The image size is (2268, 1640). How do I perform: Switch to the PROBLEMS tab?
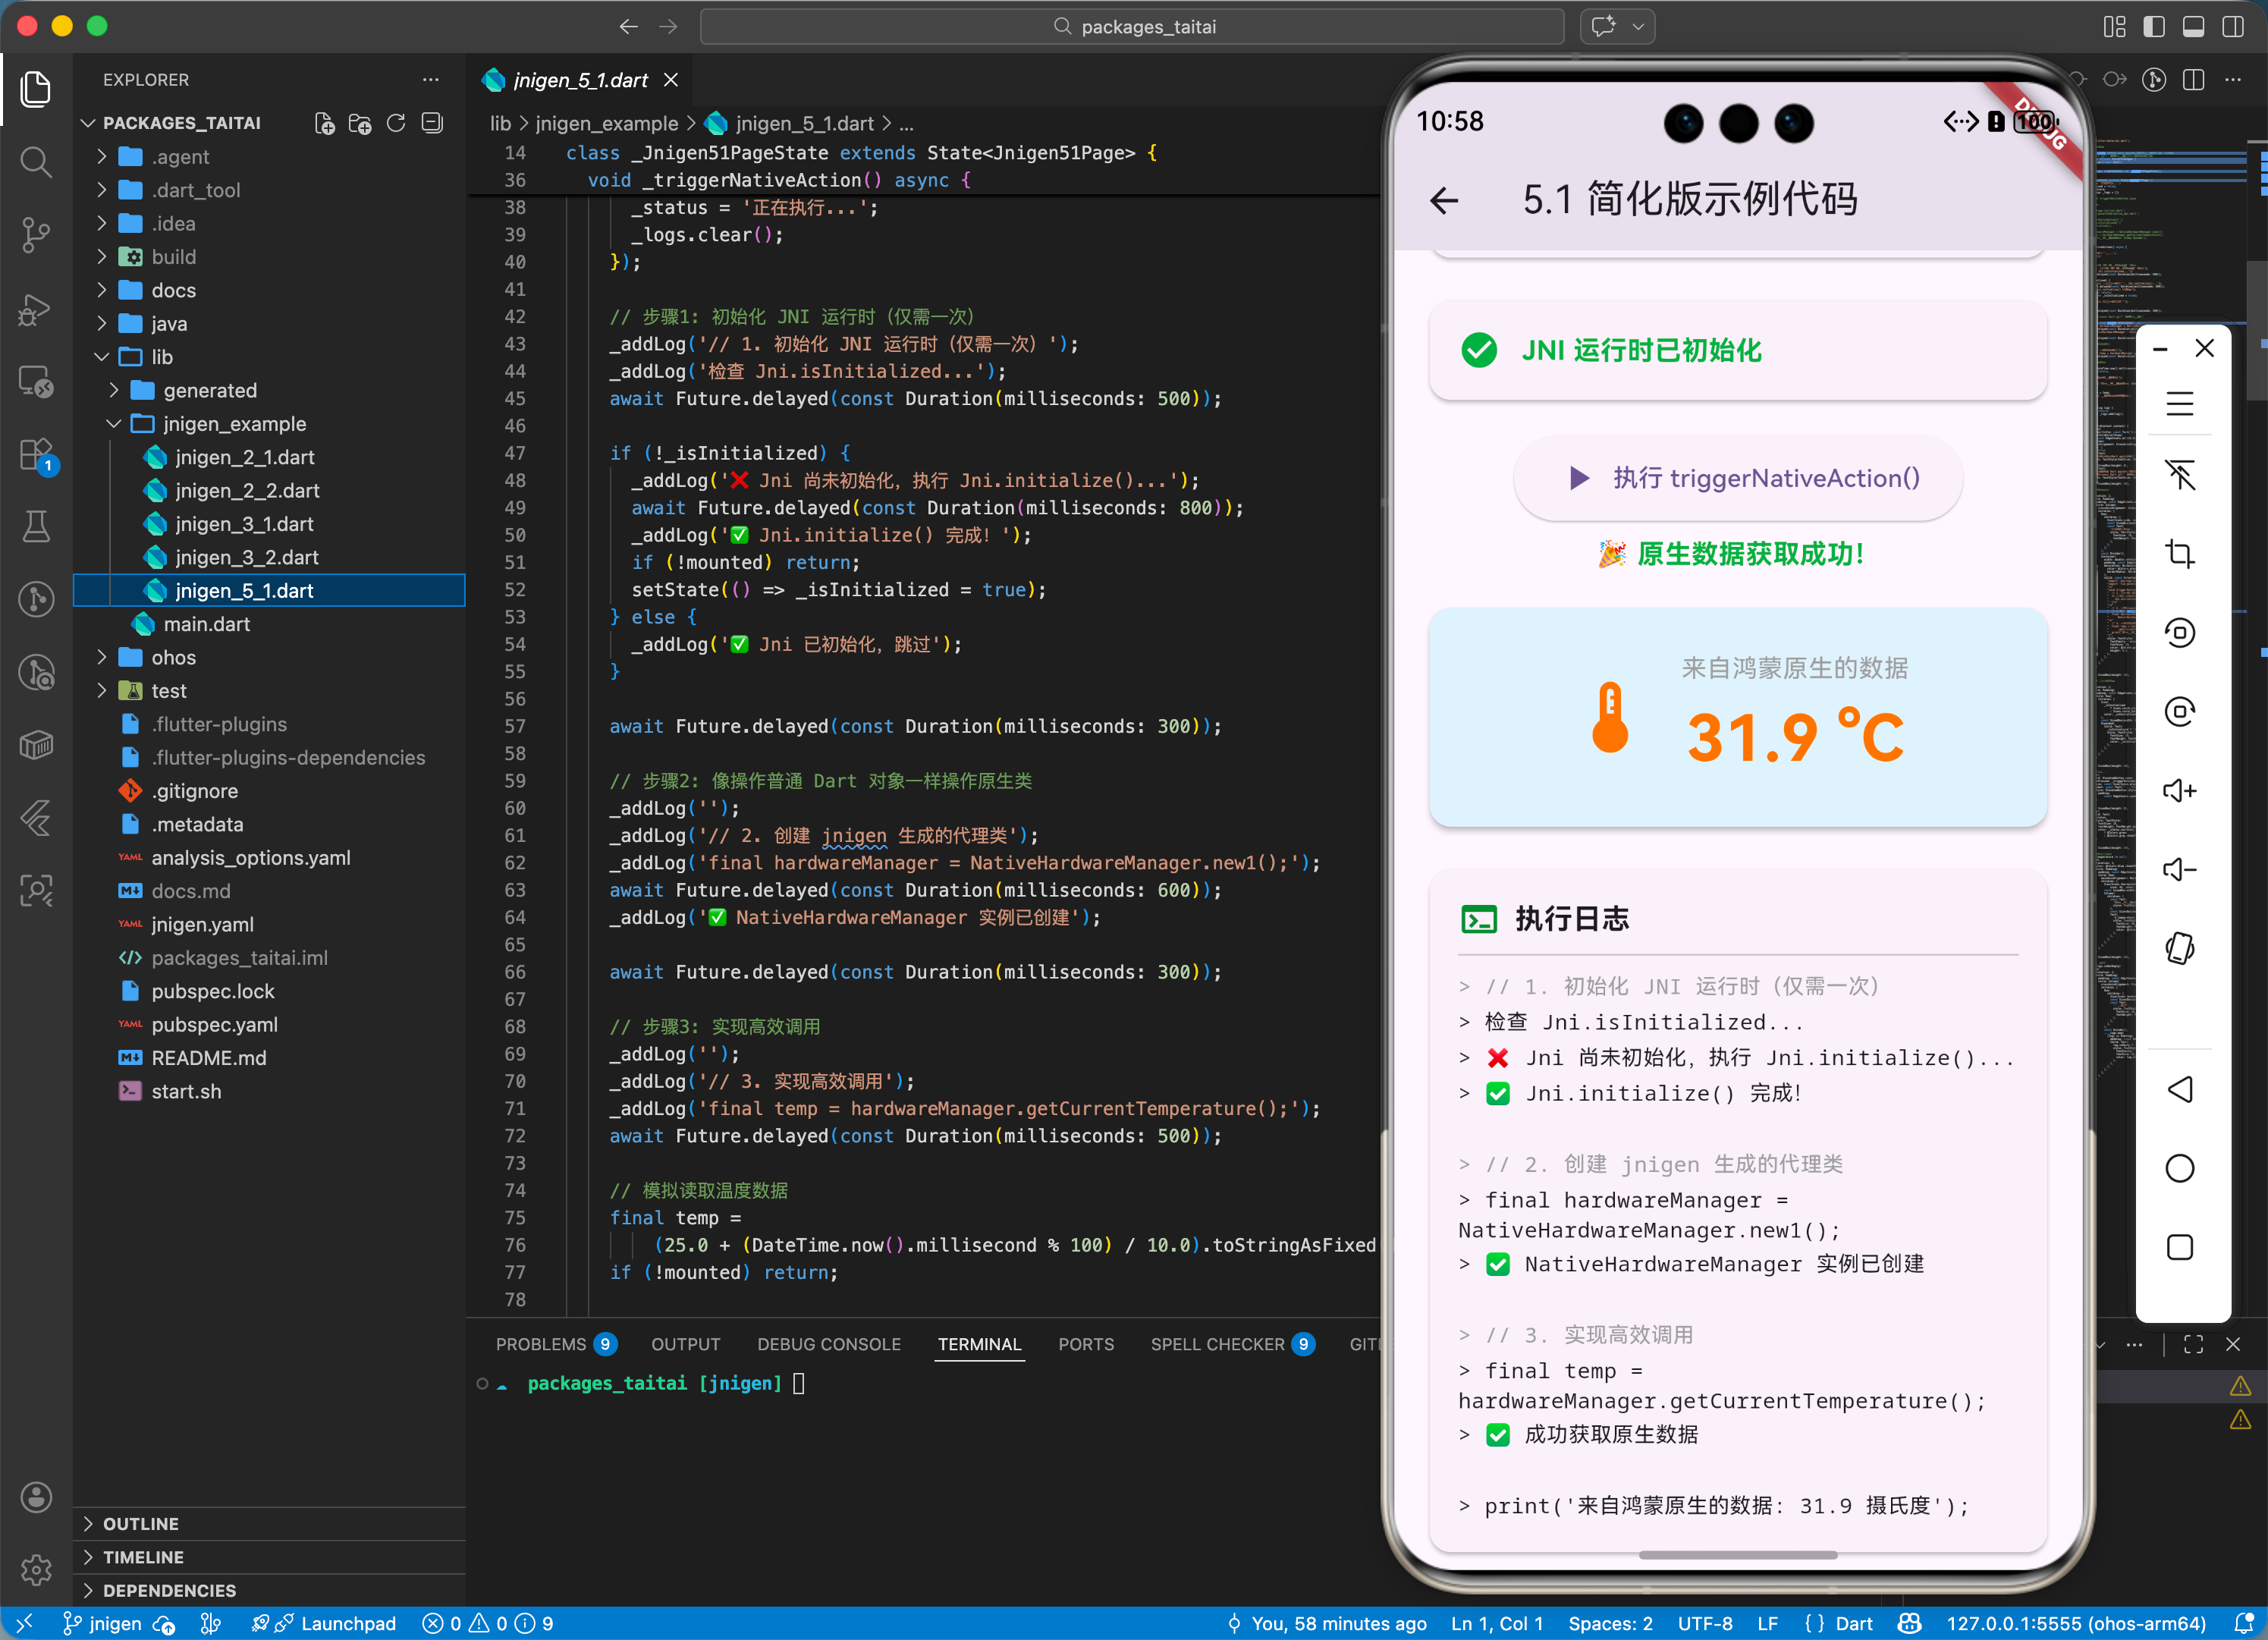540,1344
